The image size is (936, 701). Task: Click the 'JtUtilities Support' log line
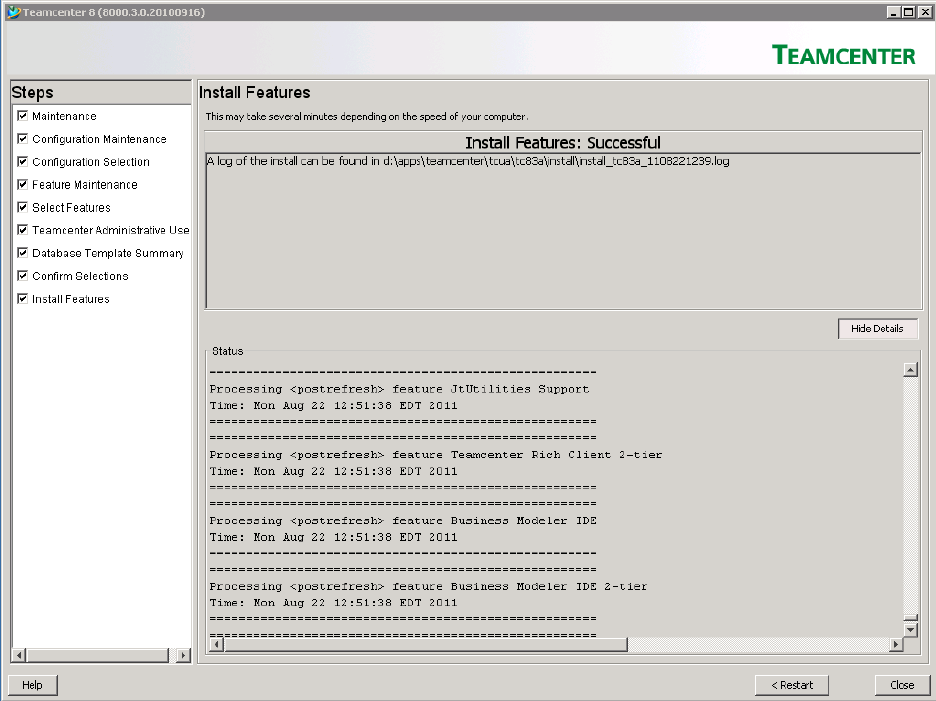click(399, 389)
